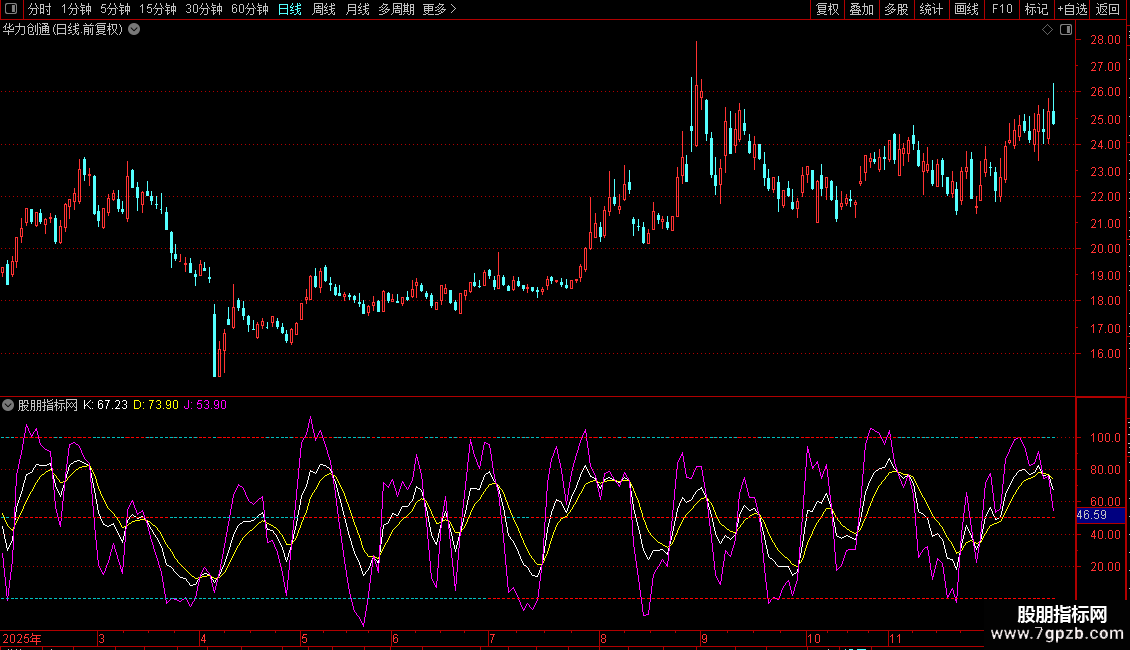Viewport: 1130px width, 650px height.
Task: Open the 画线 drawing tools
Action: click(x=966, y=9)
